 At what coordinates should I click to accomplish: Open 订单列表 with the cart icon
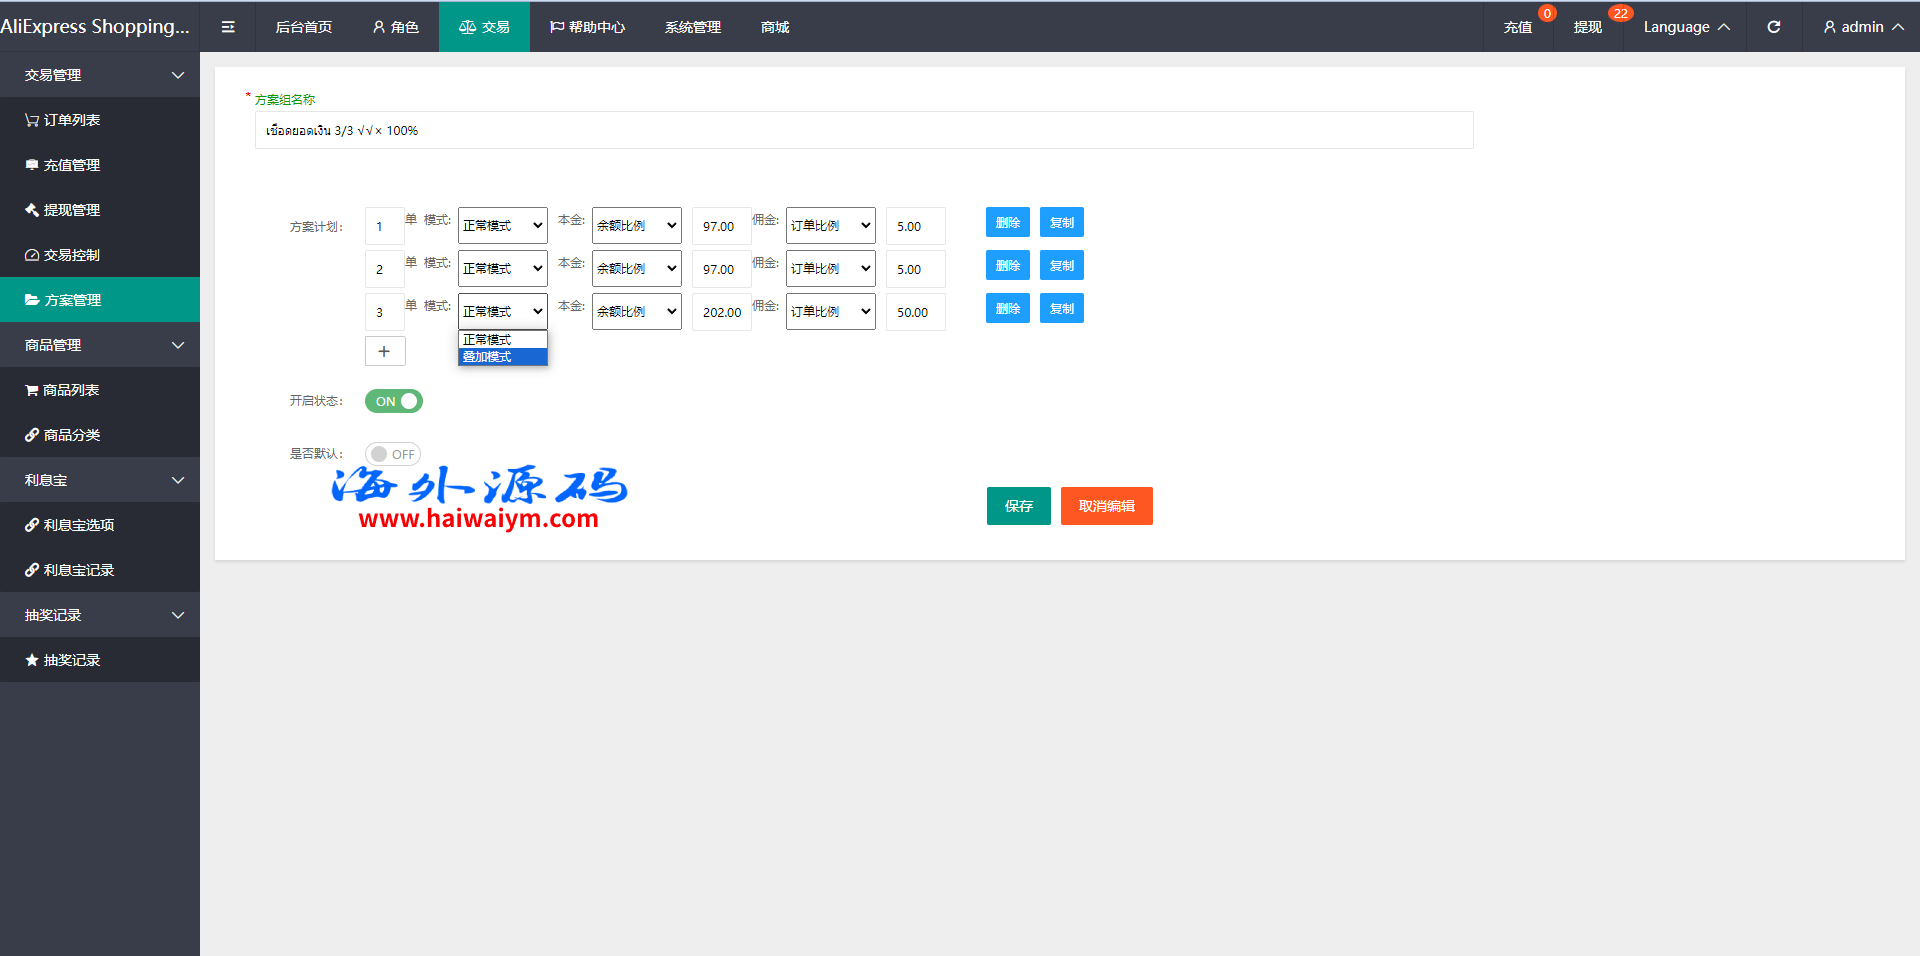pos(63,120)
